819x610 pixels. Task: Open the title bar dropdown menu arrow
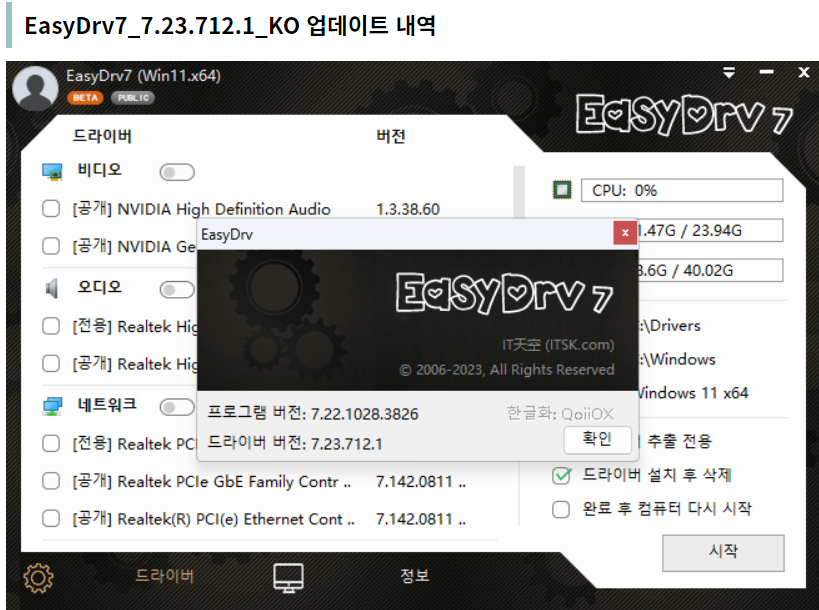click(x=729, y=73)
